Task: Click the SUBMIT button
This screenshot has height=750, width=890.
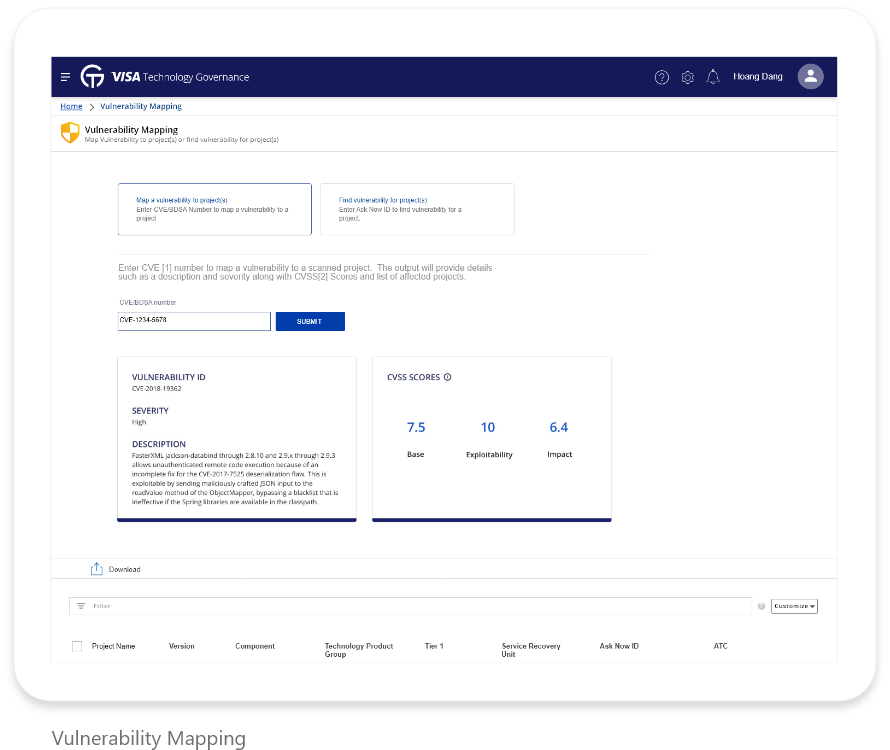Action: click(x=310, y=321)
